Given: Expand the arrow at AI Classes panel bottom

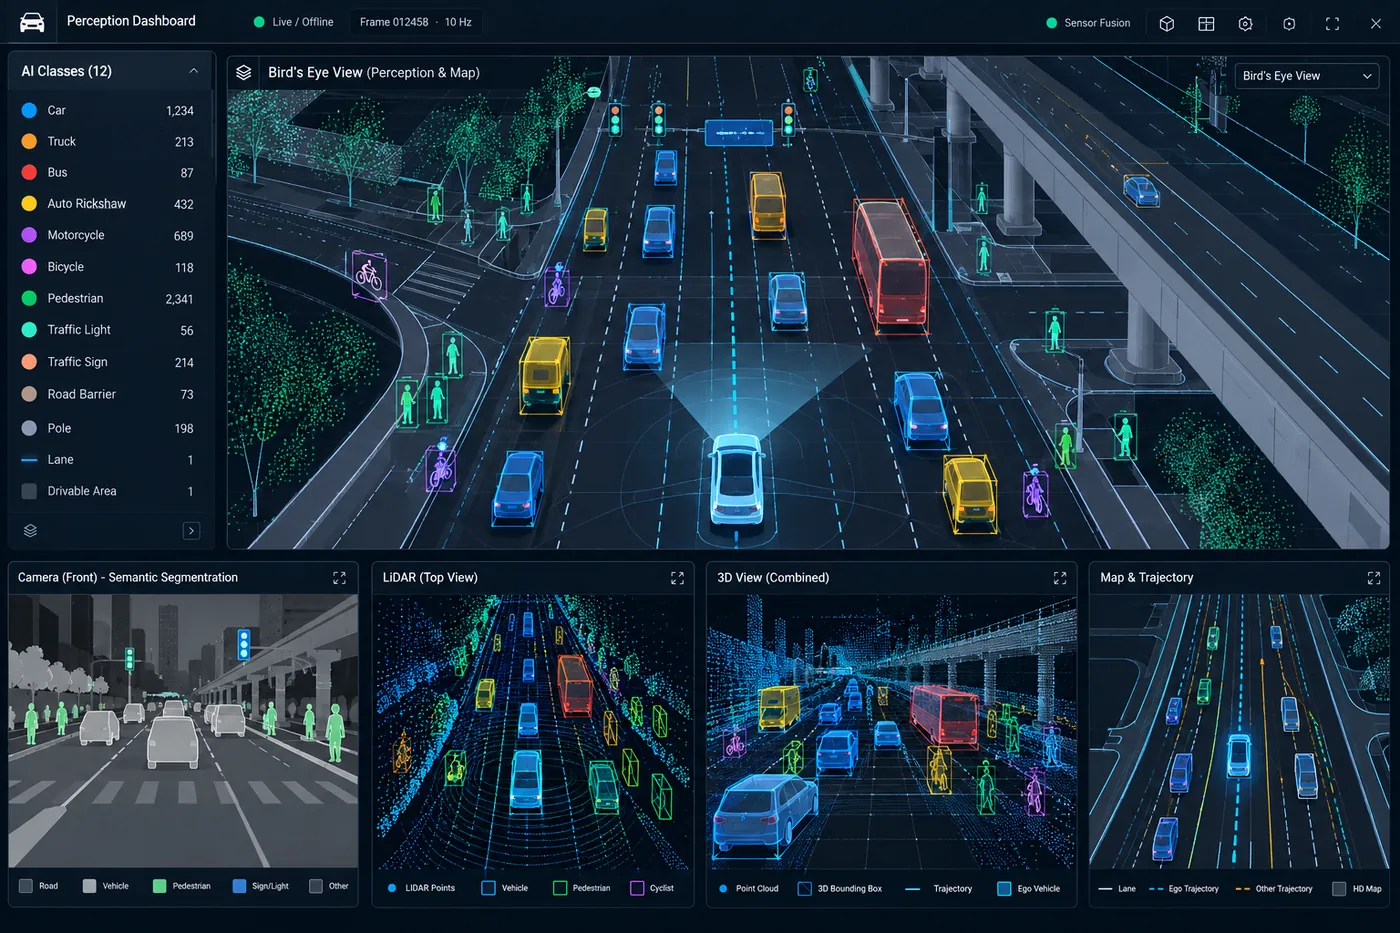Looking at the screenshot, I should point(192,531).
